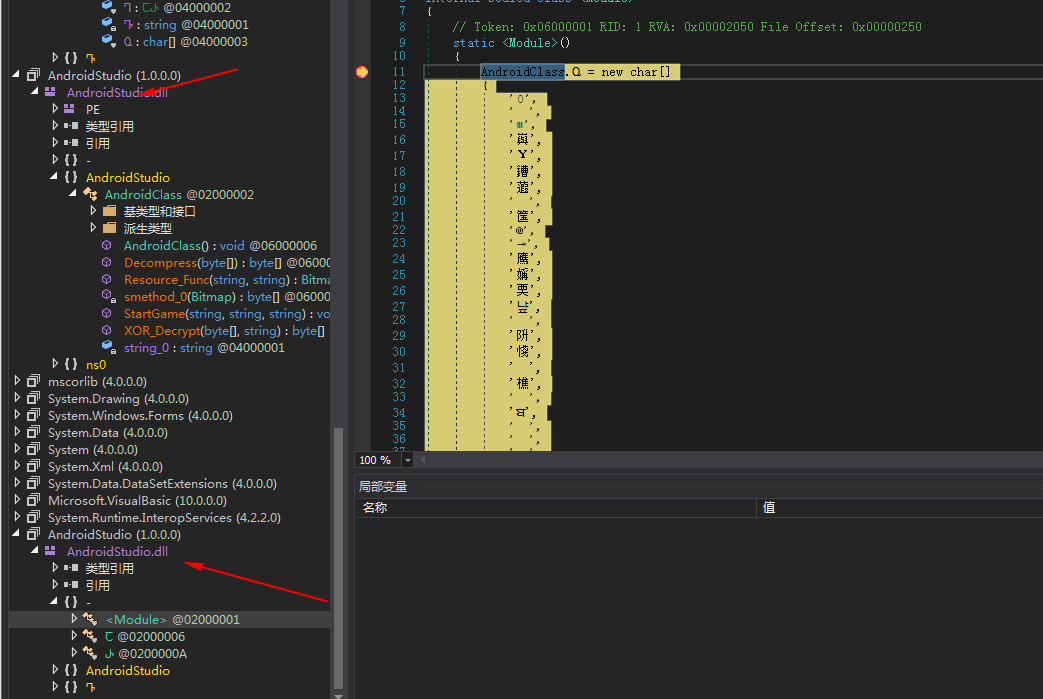
Task: Click the token comment on line 8
Action: click(686, 27)
